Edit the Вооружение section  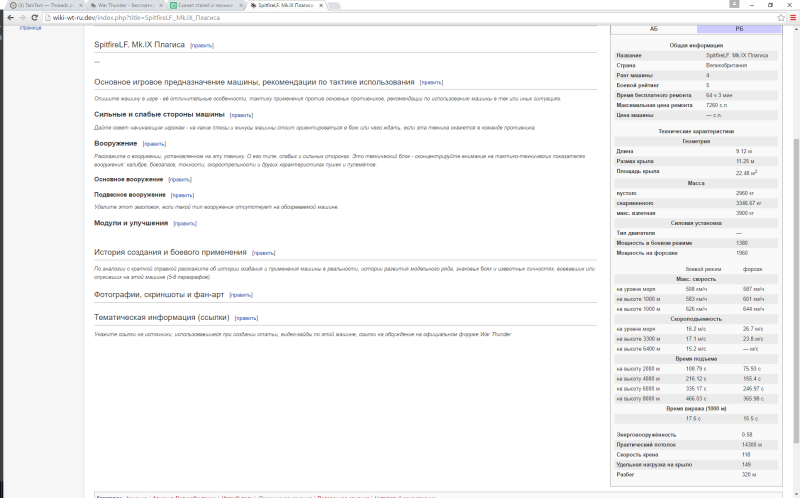point(154,144)
